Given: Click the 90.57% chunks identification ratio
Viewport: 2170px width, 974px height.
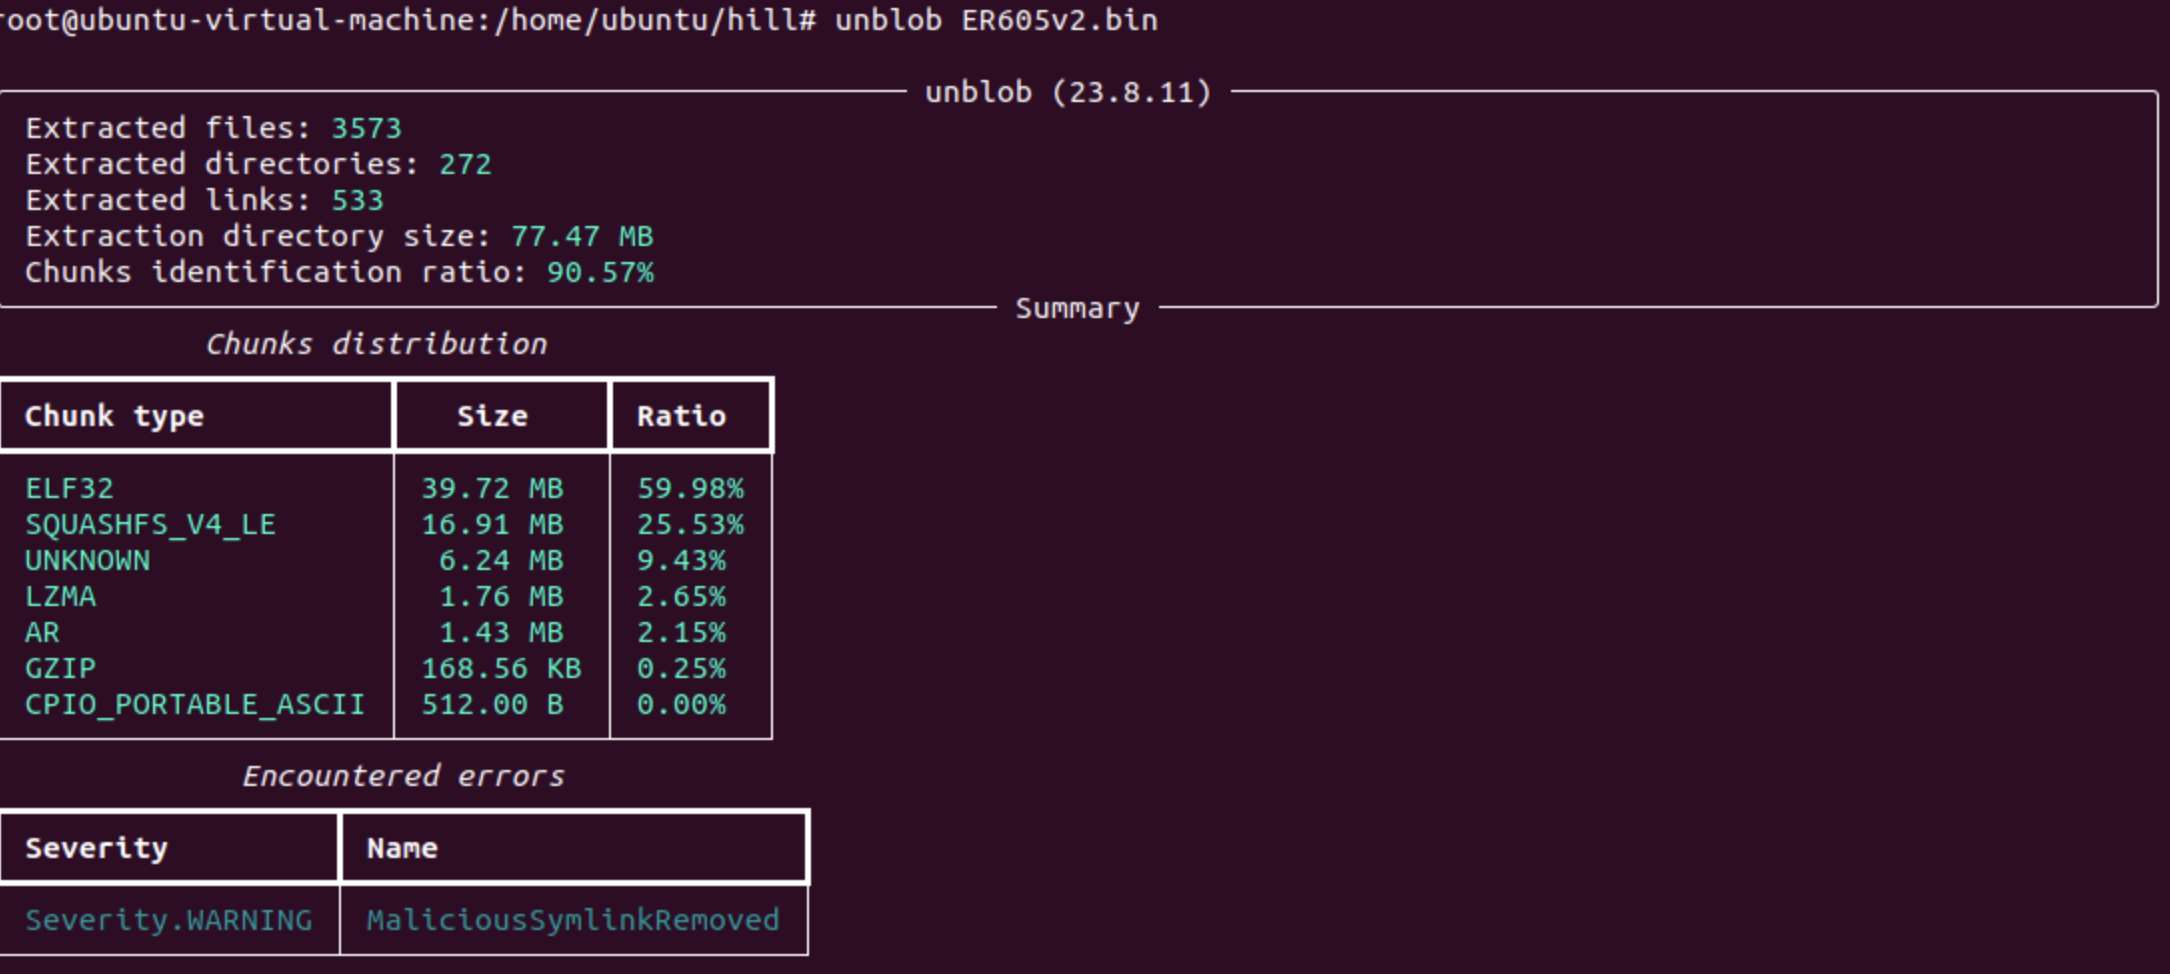Looking at the screenshot, I should (600, 273).
